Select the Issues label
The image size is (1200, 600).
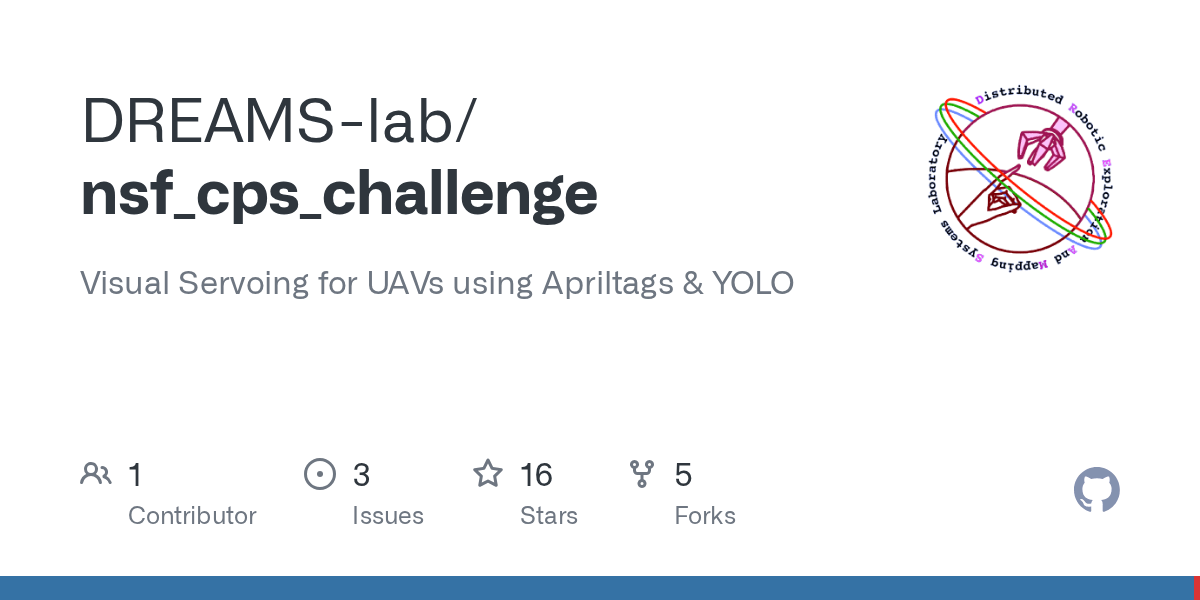point(388,516)
